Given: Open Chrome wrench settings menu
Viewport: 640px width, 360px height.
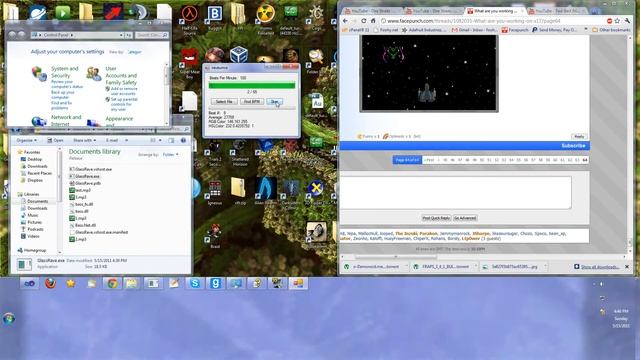Looking at the screenshot, I should tap(627, 21).
